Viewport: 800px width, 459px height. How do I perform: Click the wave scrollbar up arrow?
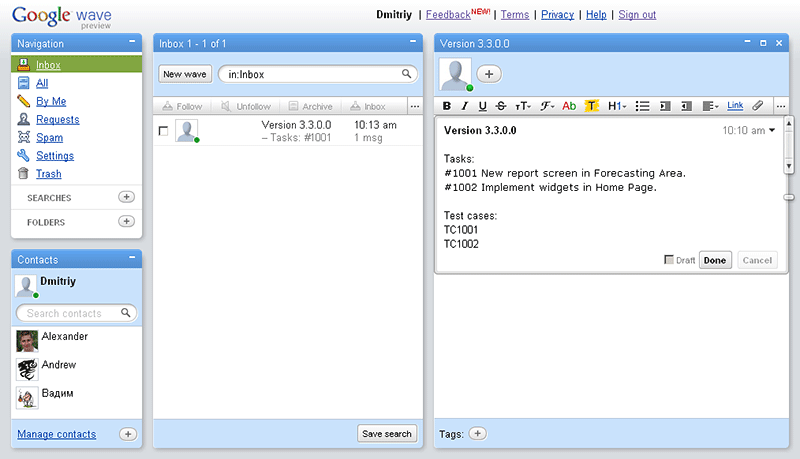[x=789, y=123]
